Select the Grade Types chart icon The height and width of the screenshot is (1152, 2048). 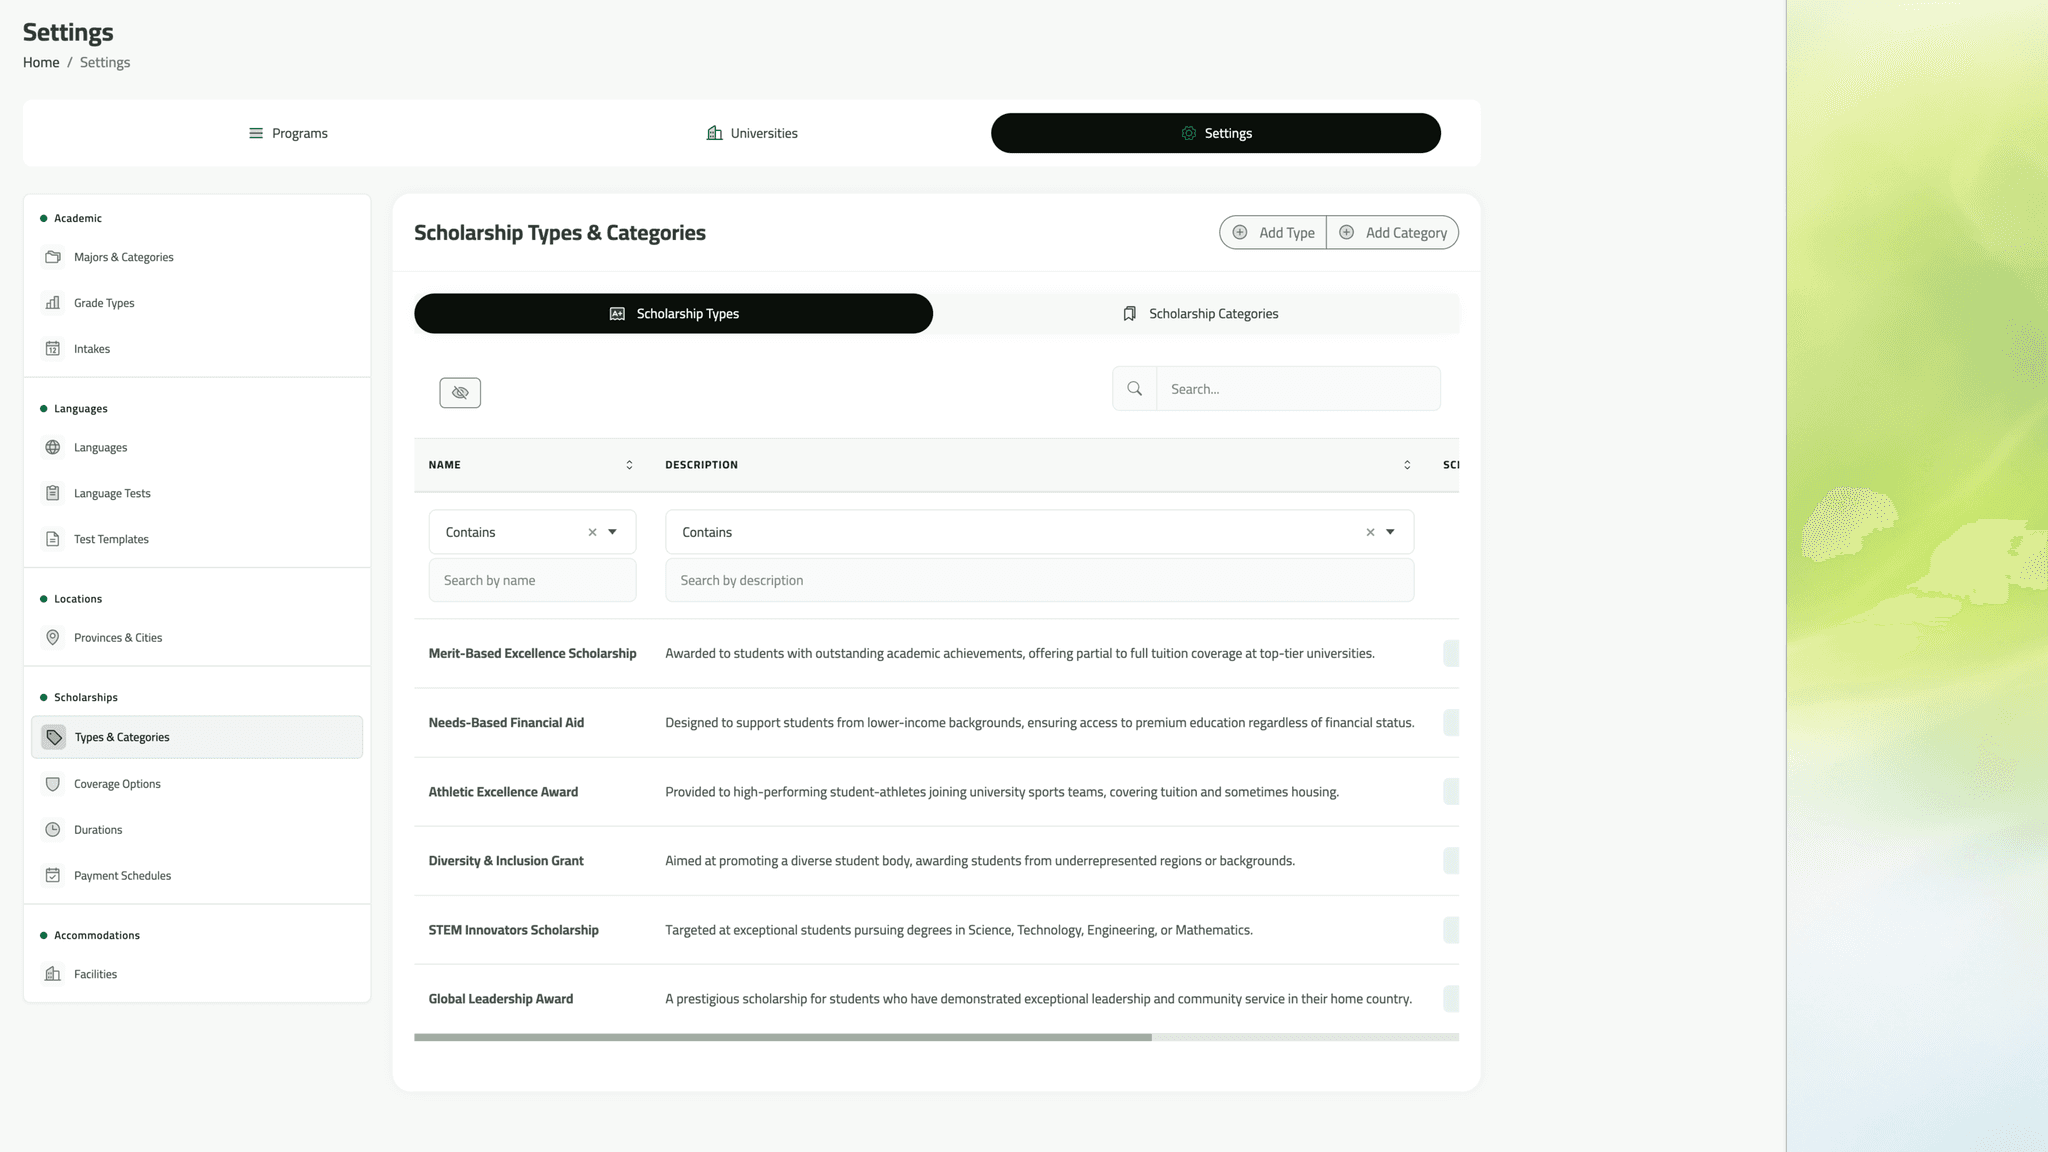[53, 302]
